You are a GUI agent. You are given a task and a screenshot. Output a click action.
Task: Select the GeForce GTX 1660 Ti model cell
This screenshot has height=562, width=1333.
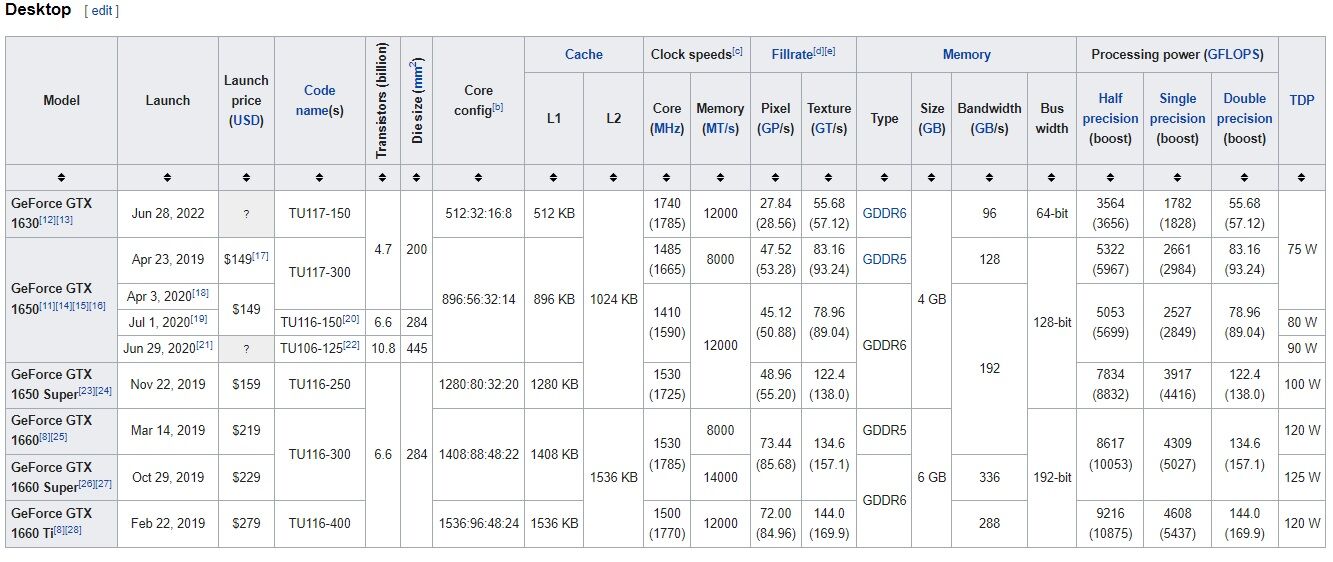coord(62,524)
